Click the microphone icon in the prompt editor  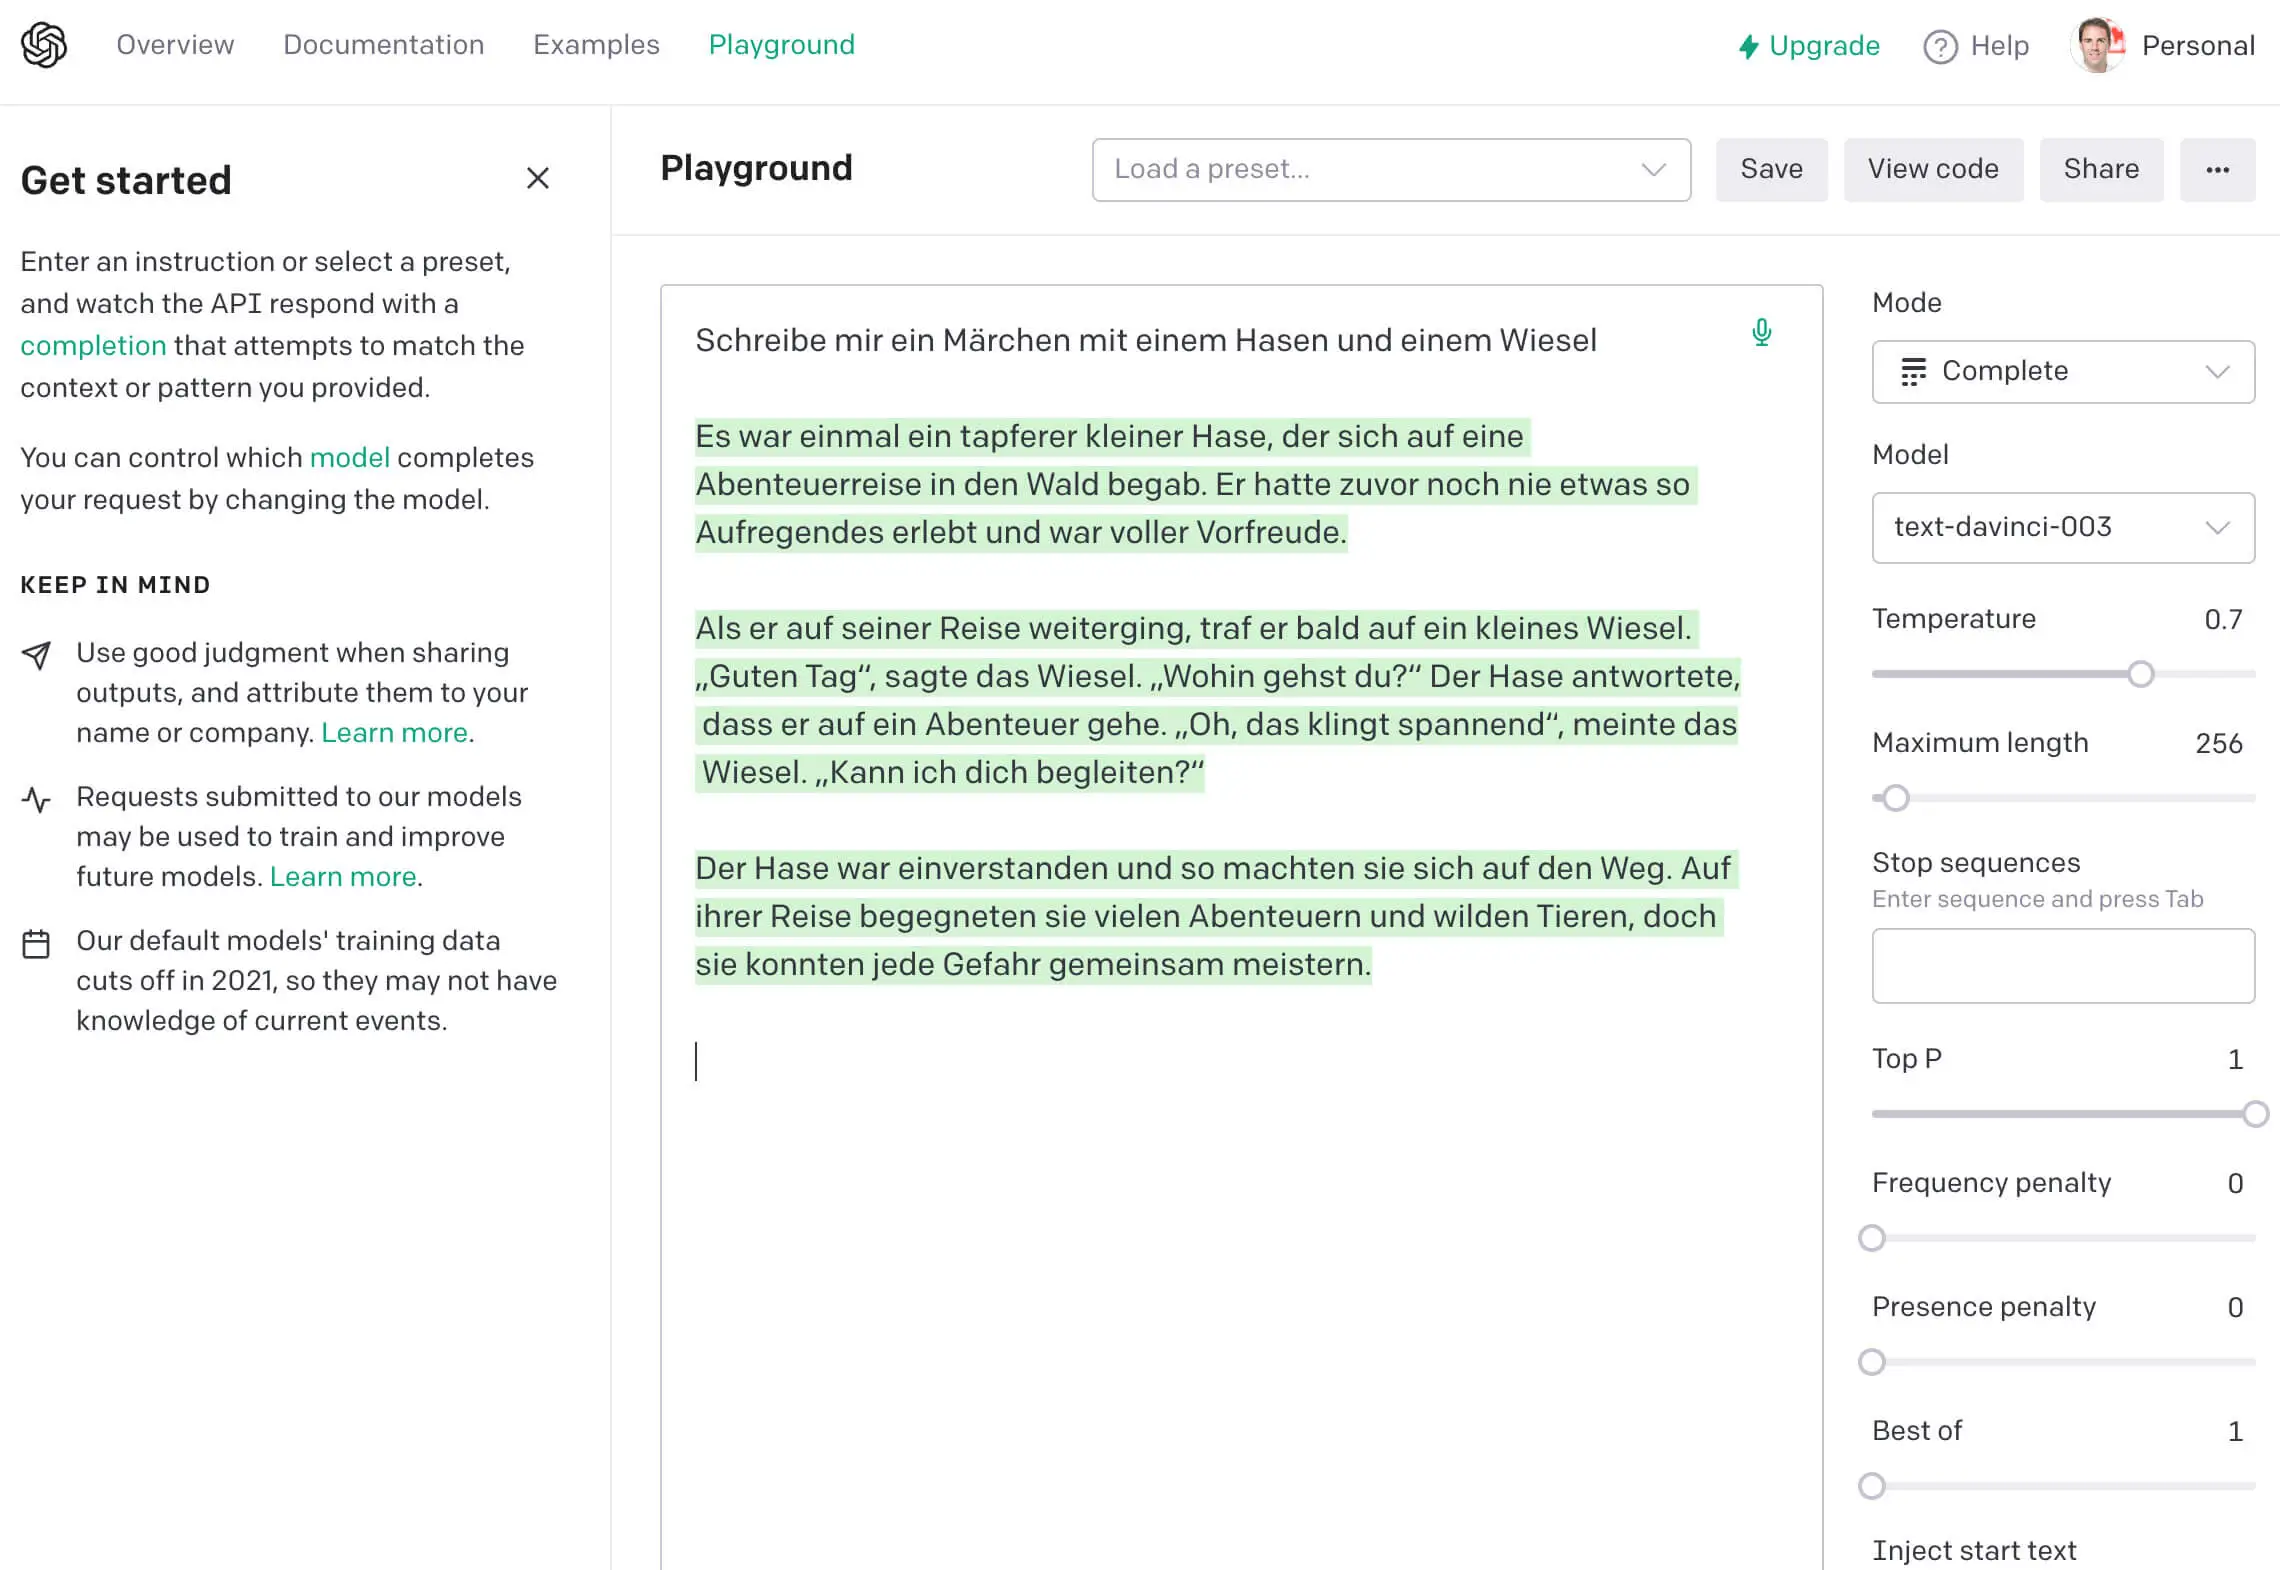tap(1761, 333)
